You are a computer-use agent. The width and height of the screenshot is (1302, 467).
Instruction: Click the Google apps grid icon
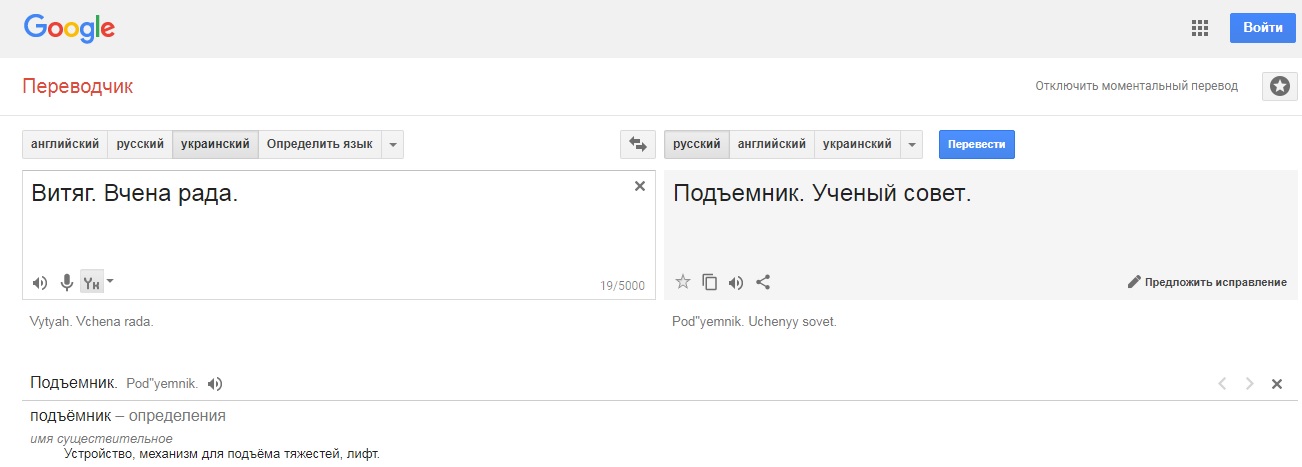(x=1200, y=28)
